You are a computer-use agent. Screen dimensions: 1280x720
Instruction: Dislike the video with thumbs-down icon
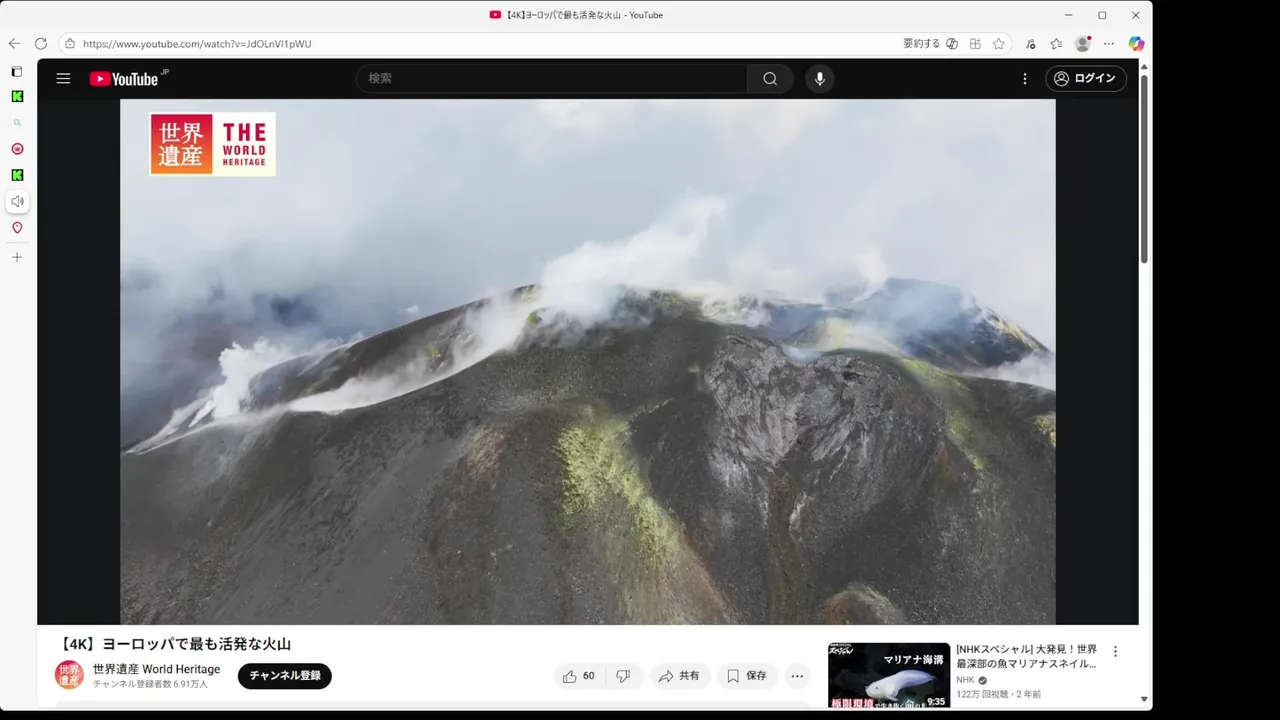[x=623, y=676]
